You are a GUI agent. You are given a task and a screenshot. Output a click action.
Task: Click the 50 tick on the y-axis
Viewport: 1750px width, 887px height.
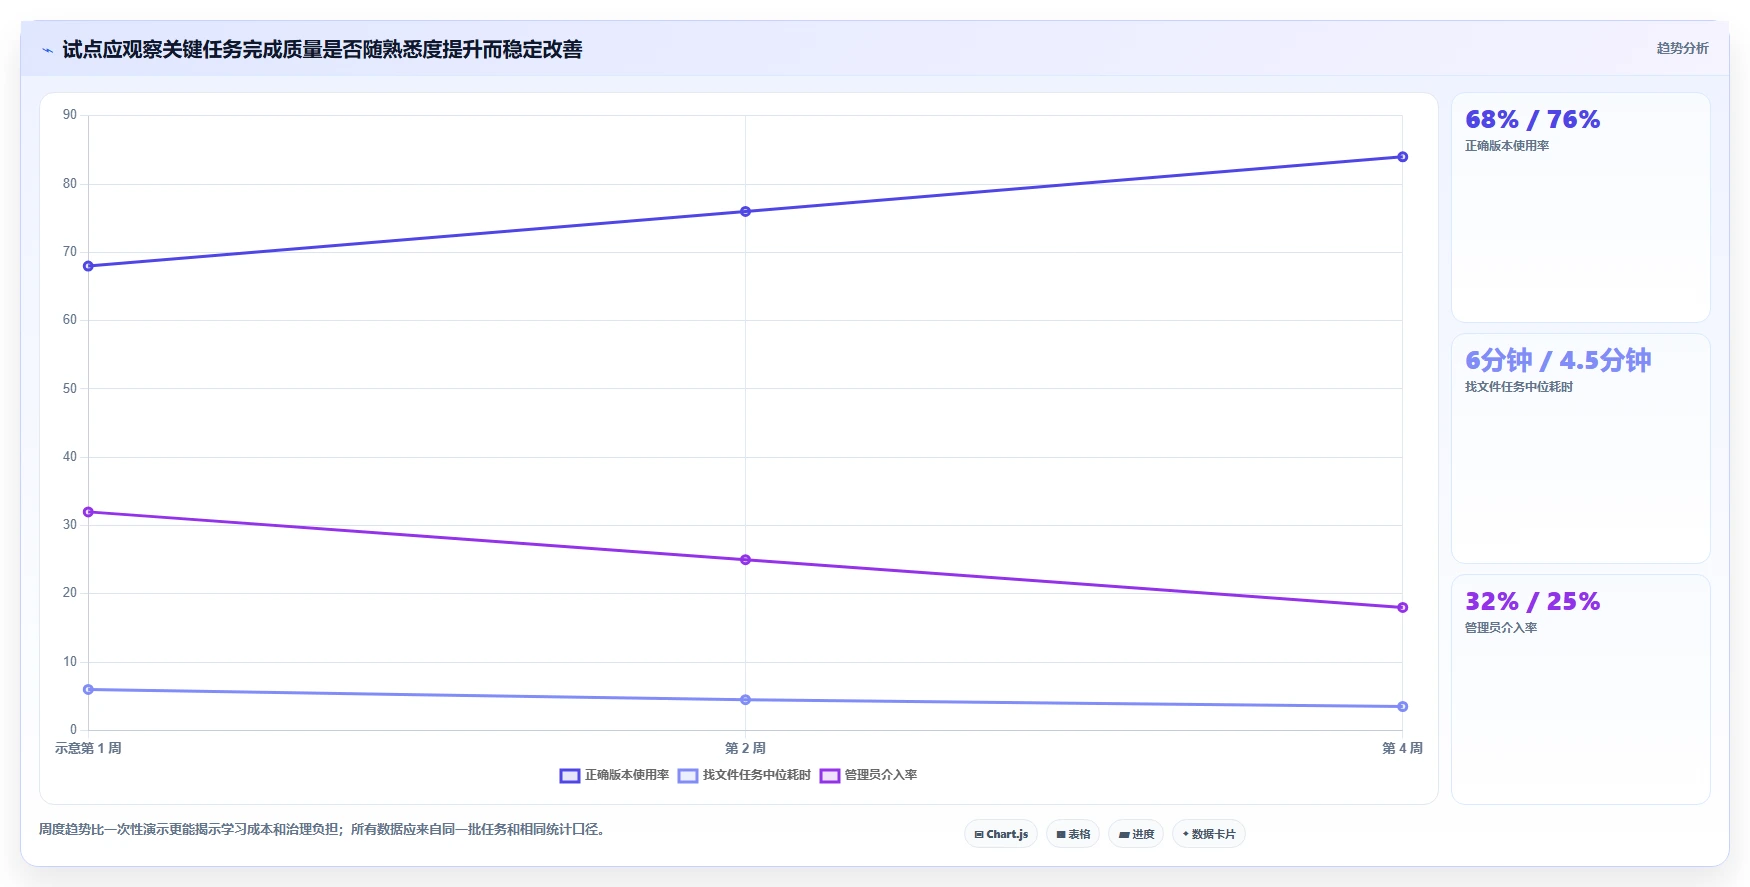(70, 388)
